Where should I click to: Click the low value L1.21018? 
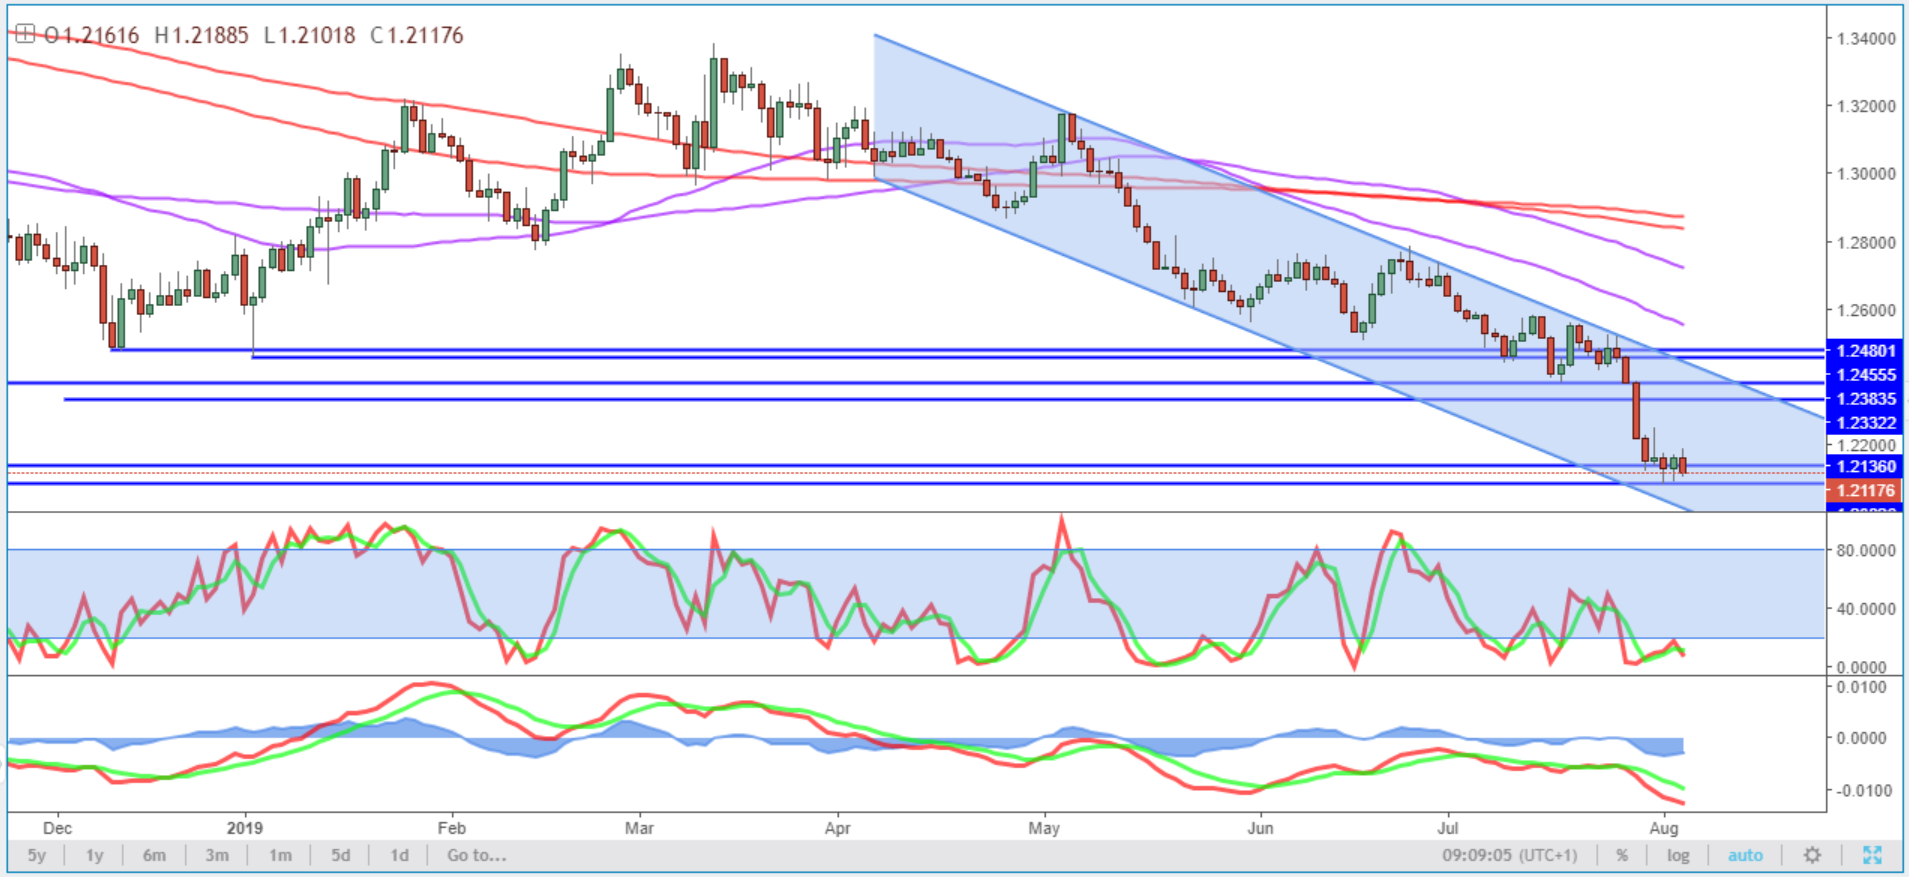[x=310, y=35]
